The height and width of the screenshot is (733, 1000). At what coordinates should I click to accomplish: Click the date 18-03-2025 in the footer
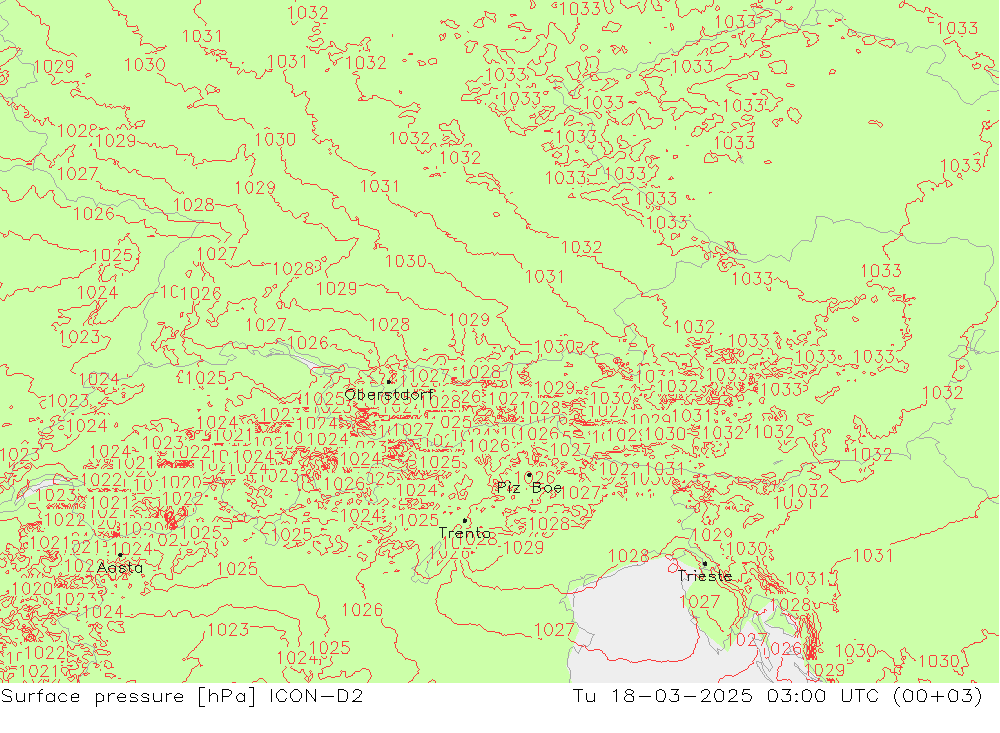(x=682, y=696)
